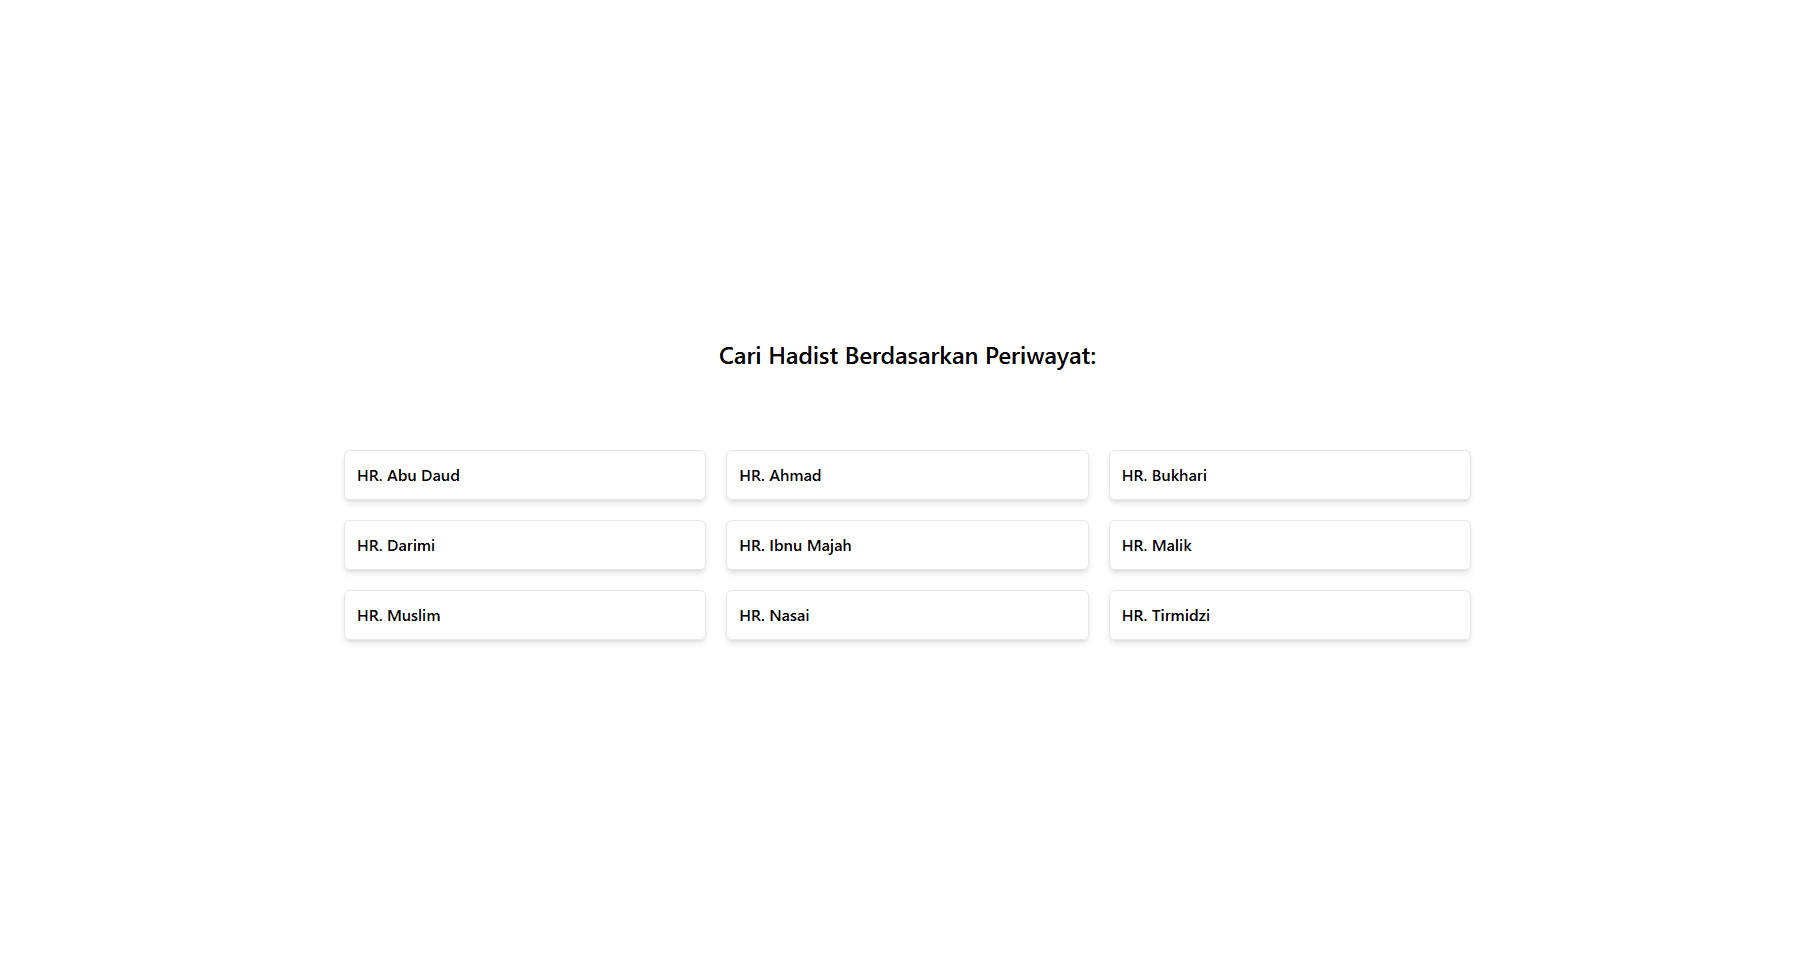Click the 'Cari Hadist Berdasarkan Periwayat' heading
The image size is (1811, 976).
point(907,356)
